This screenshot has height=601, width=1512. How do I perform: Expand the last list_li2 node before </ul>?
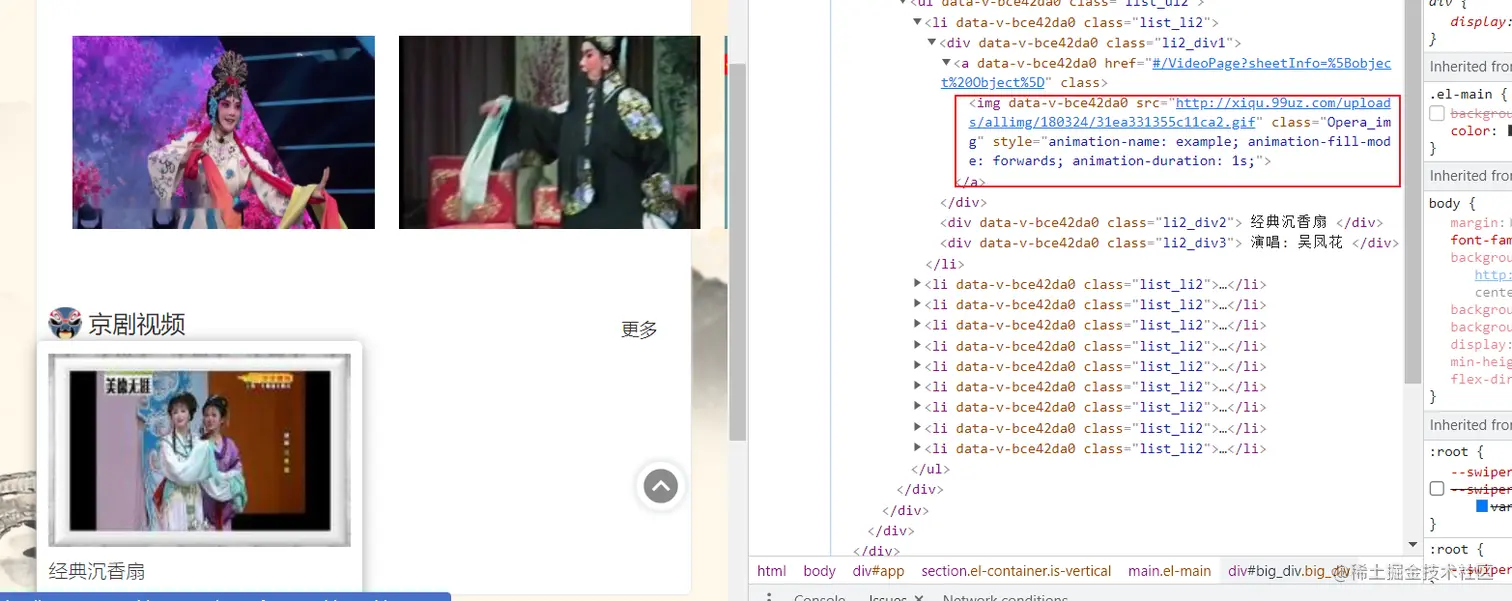point(917,448)
